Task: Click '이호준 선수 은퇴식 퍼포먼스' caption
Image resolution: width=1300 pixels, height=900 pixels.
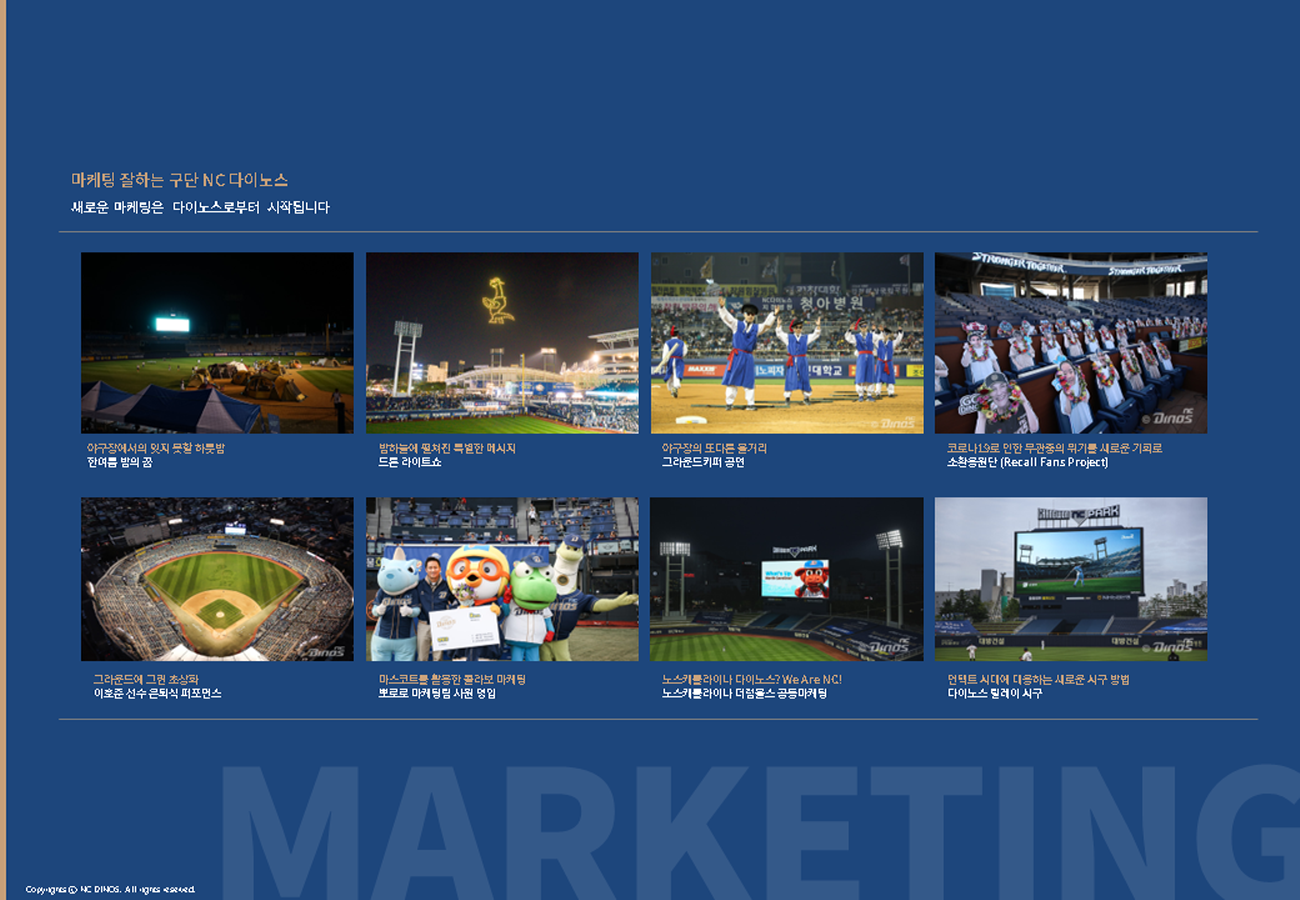Action: pos(157,693)
